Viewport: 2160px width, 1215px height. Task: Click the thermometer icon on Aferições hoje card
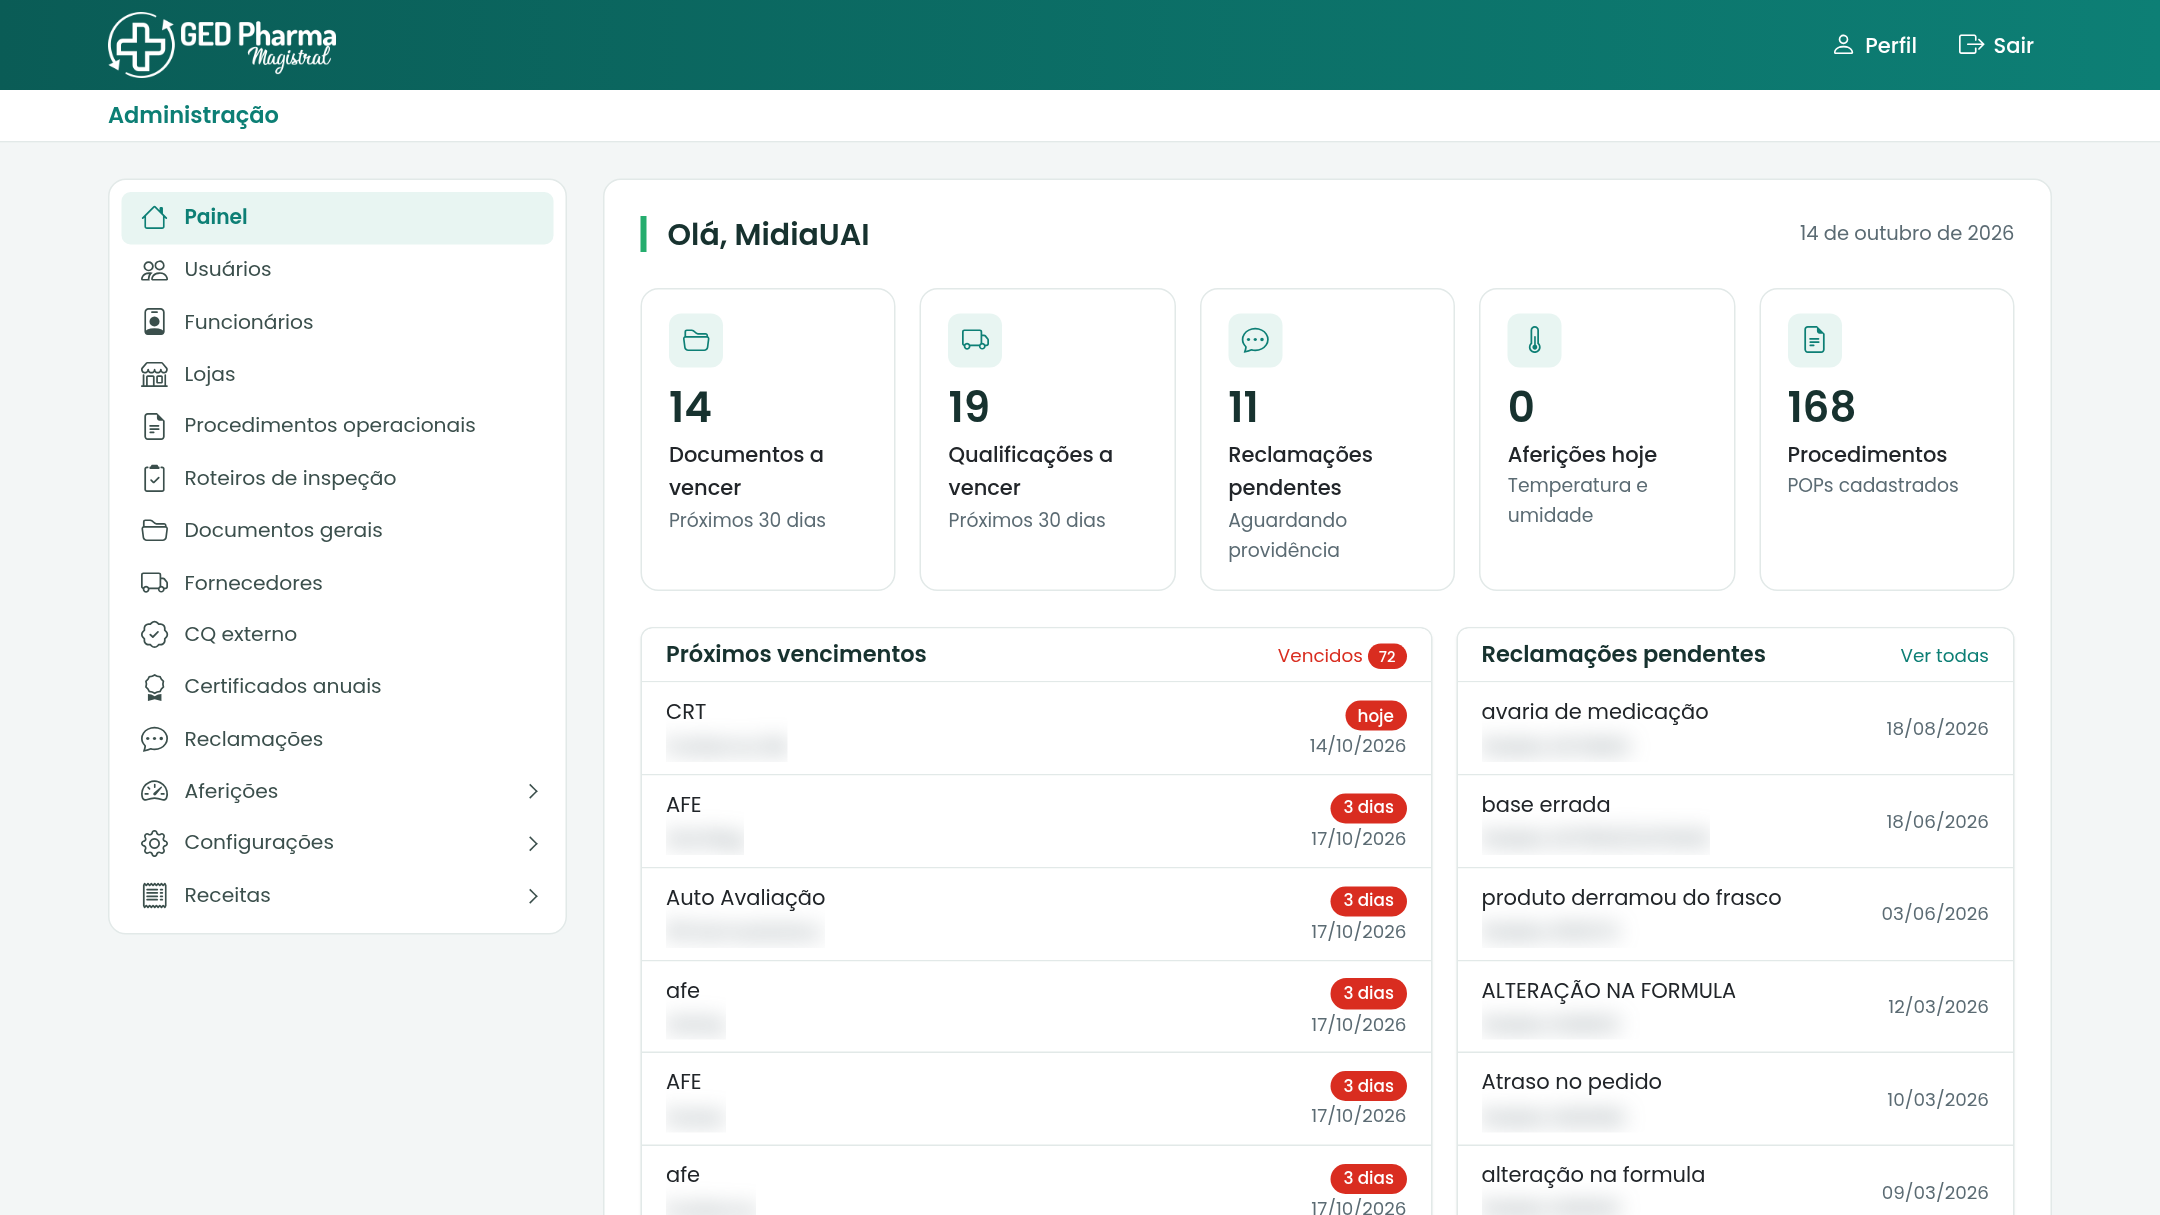click(1535, 341)
